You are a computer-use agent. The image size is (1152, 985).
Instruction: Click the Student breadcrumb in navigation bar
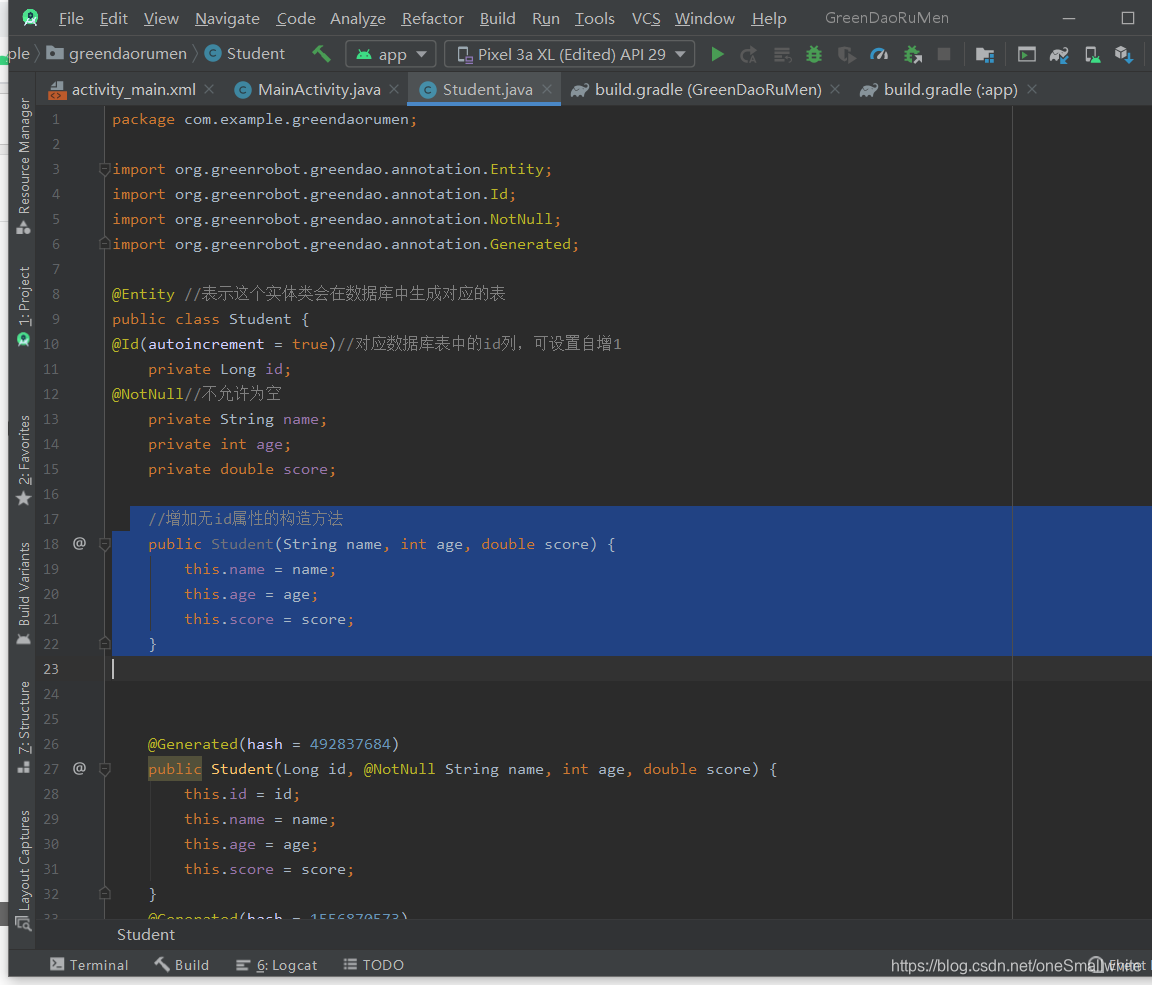click(245, 54)
